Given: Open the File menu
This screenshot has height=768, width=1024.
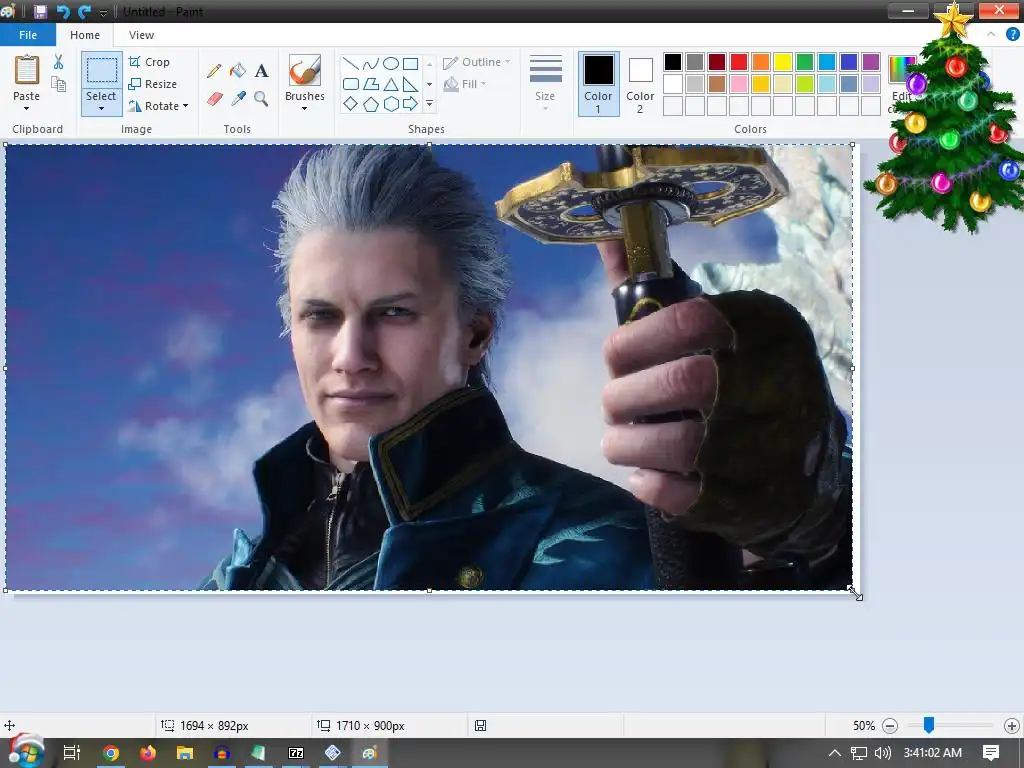Looking at the screenshot, I should coord(27,35).
